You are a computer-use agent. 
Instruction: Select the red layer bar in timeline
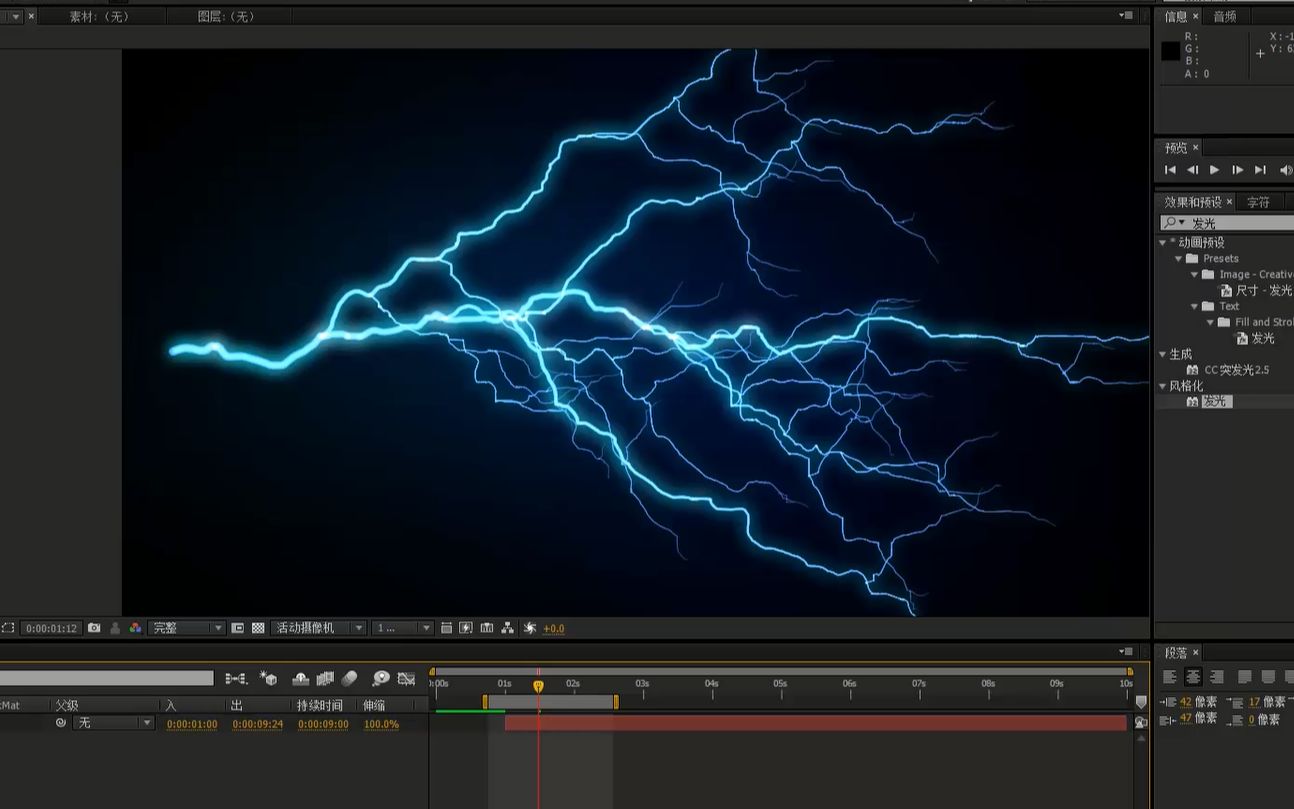[x=816, y=723]
